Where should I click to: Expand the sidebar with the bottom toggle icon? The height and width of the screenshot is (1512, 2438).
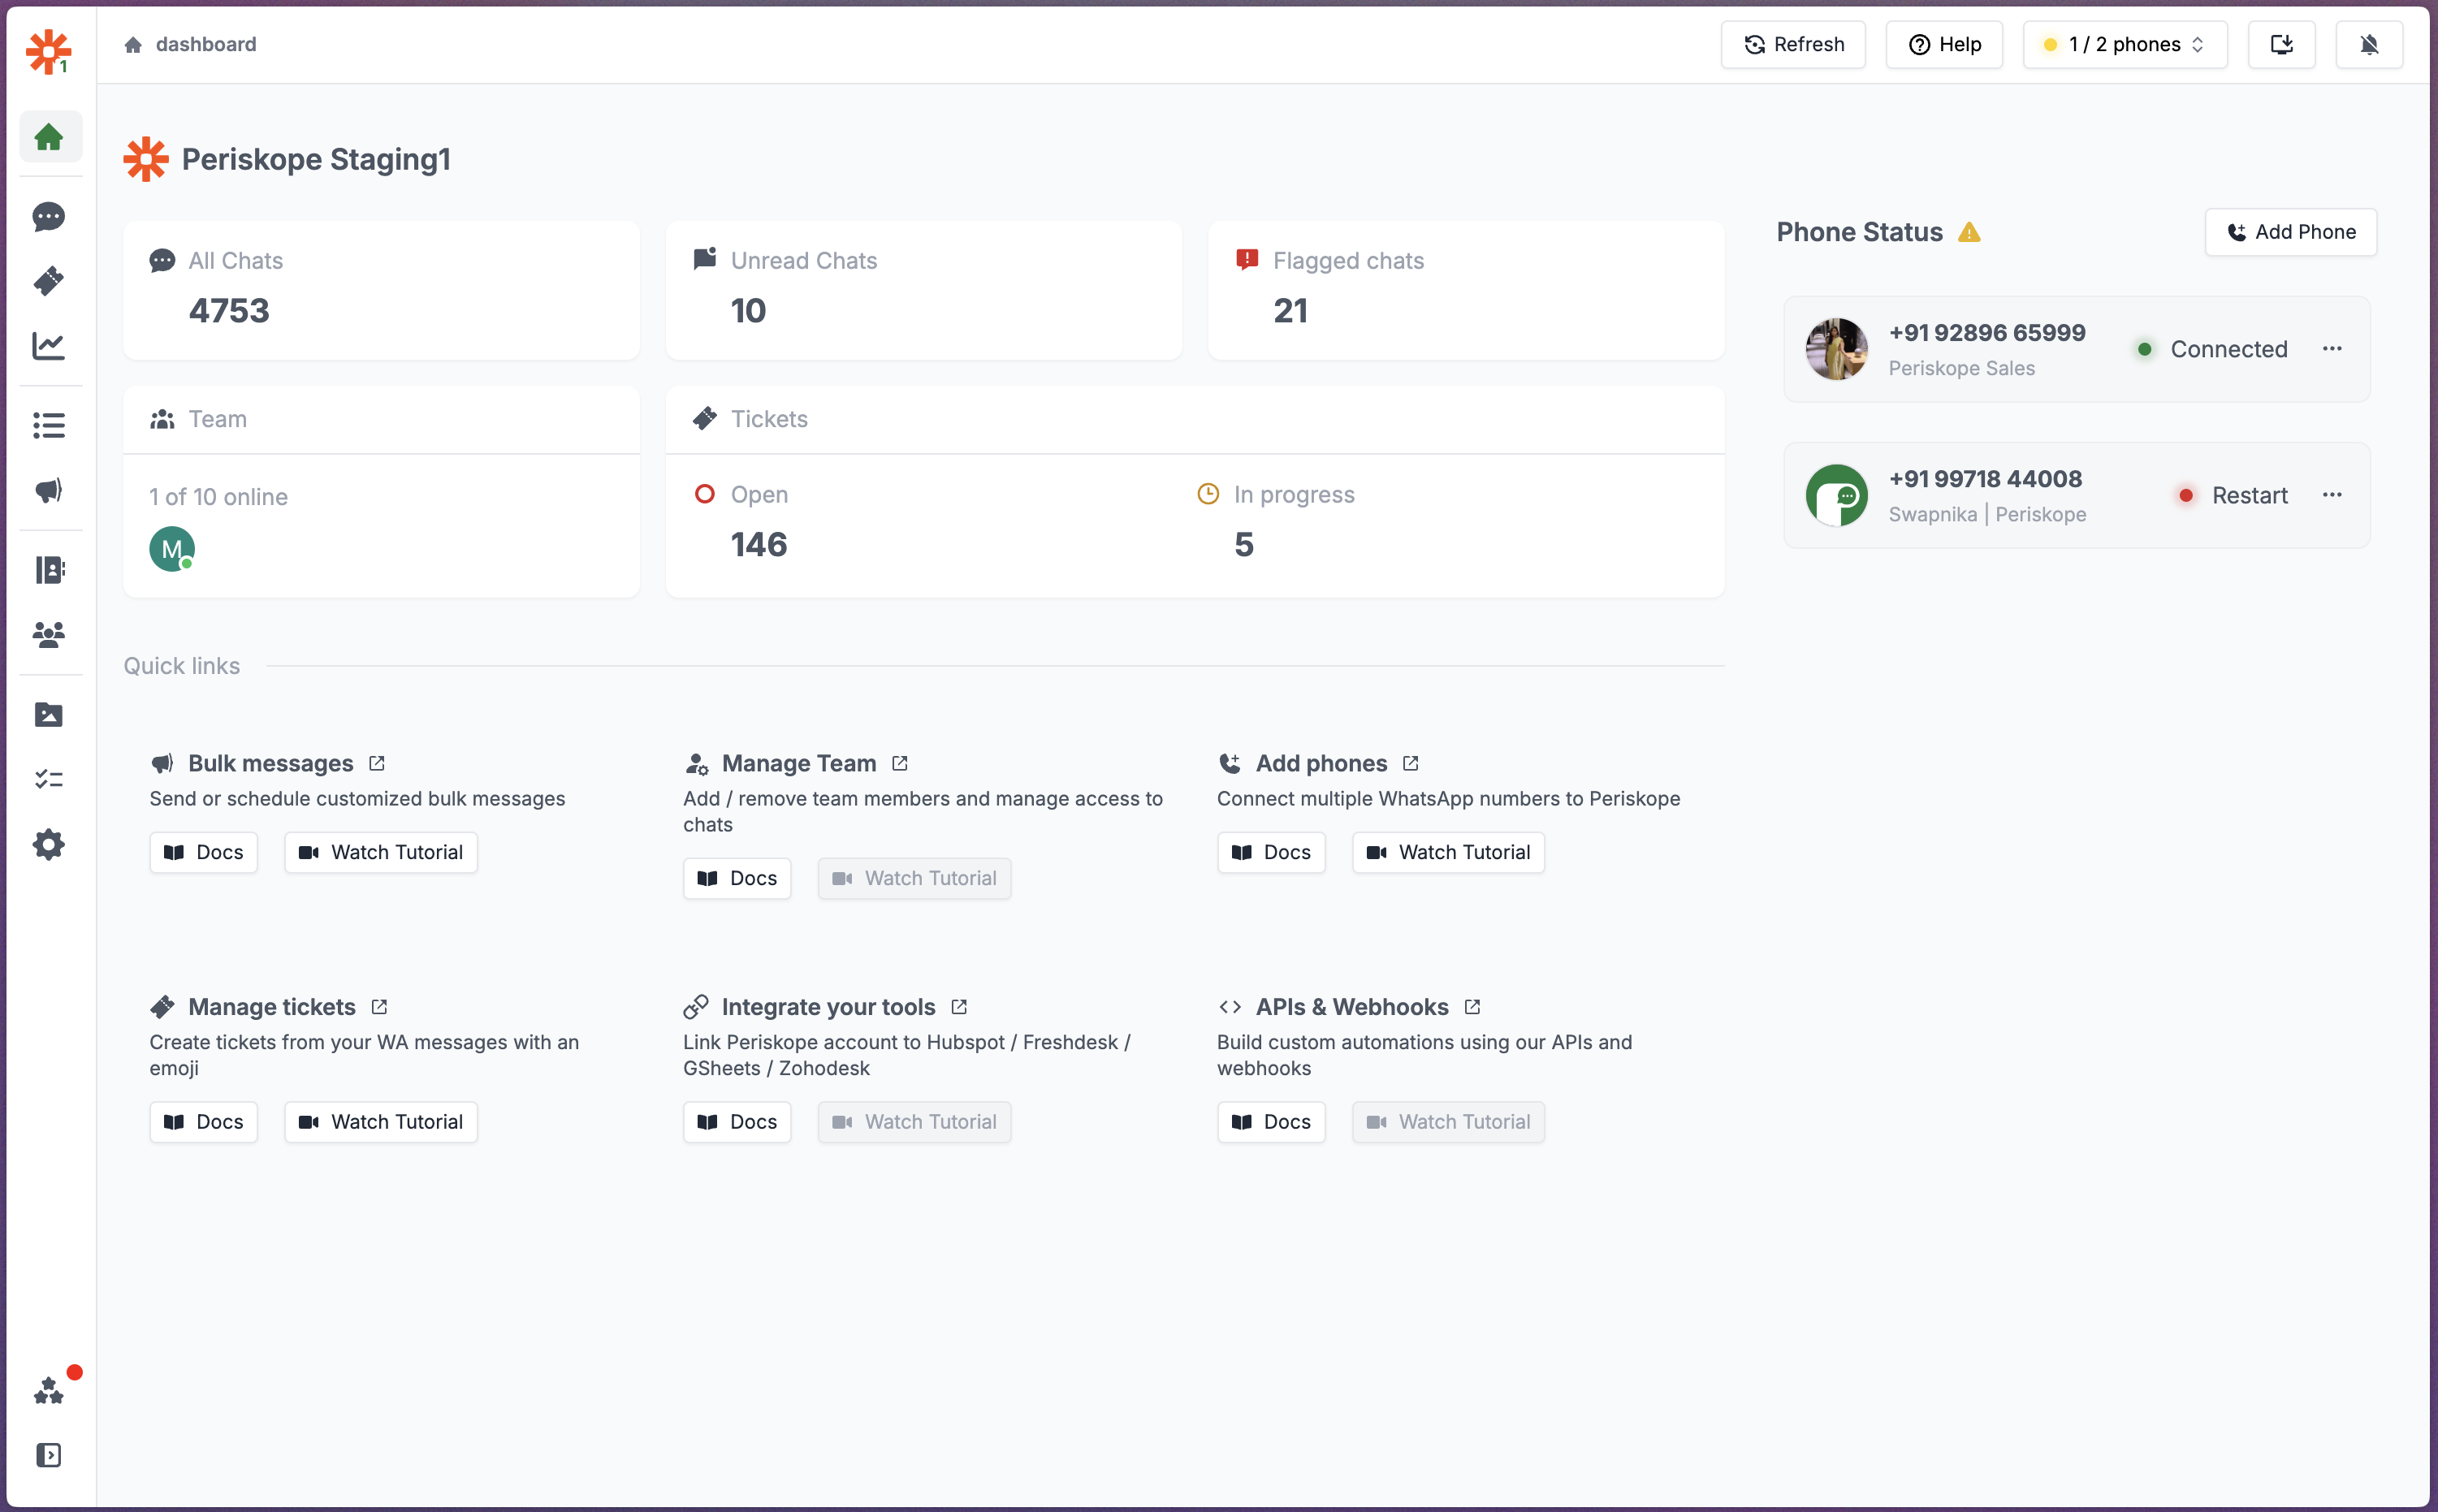(49, 1455)
